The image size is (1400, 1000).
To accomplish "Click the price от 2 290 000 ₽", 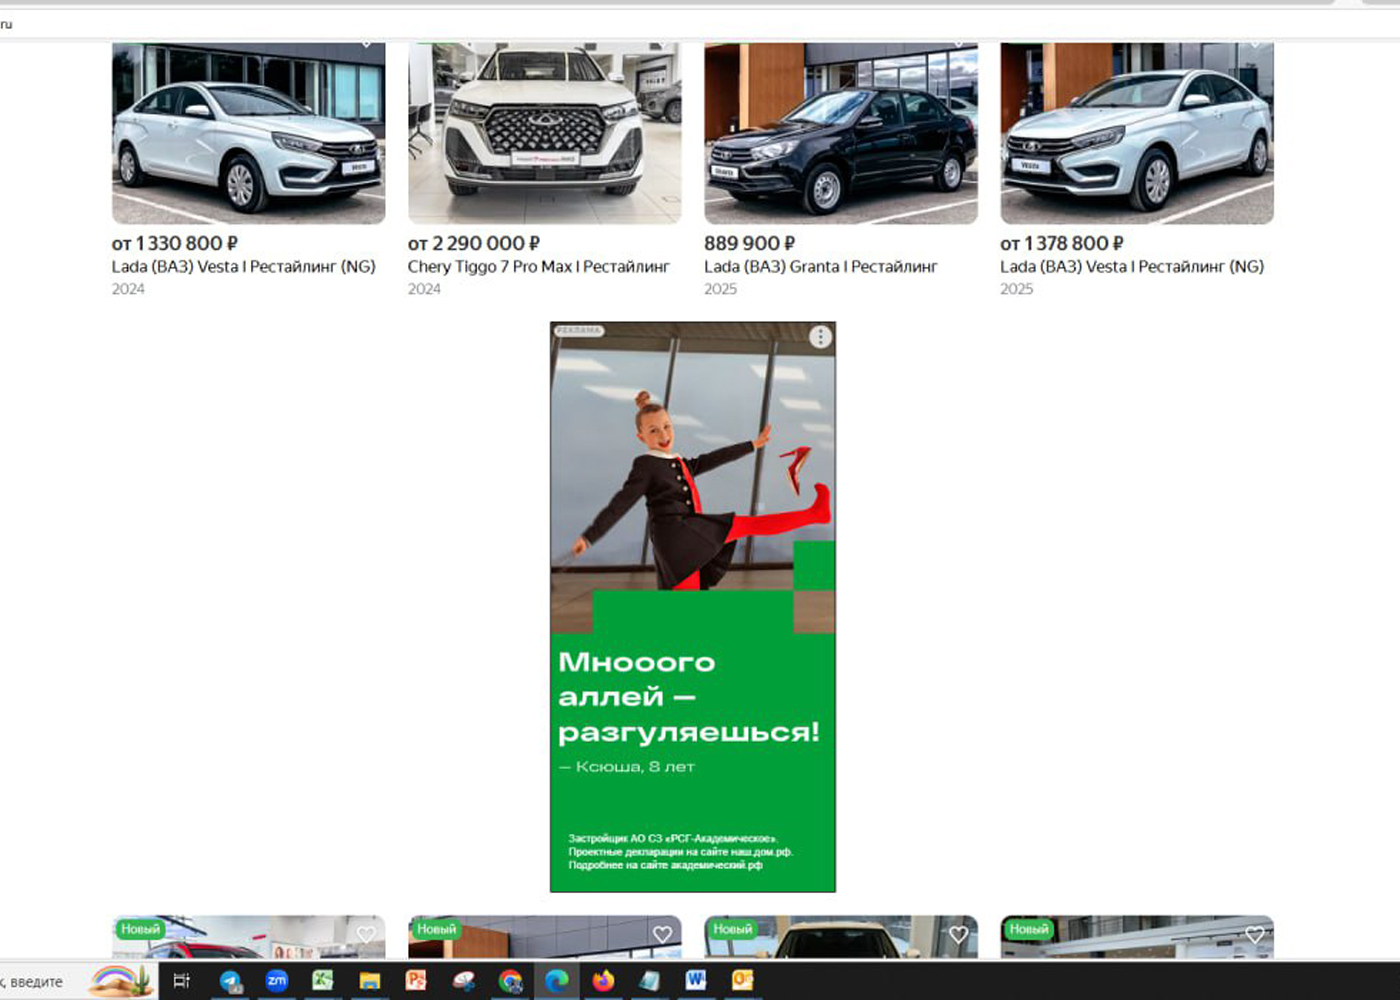I will click(x=473, y=243).
